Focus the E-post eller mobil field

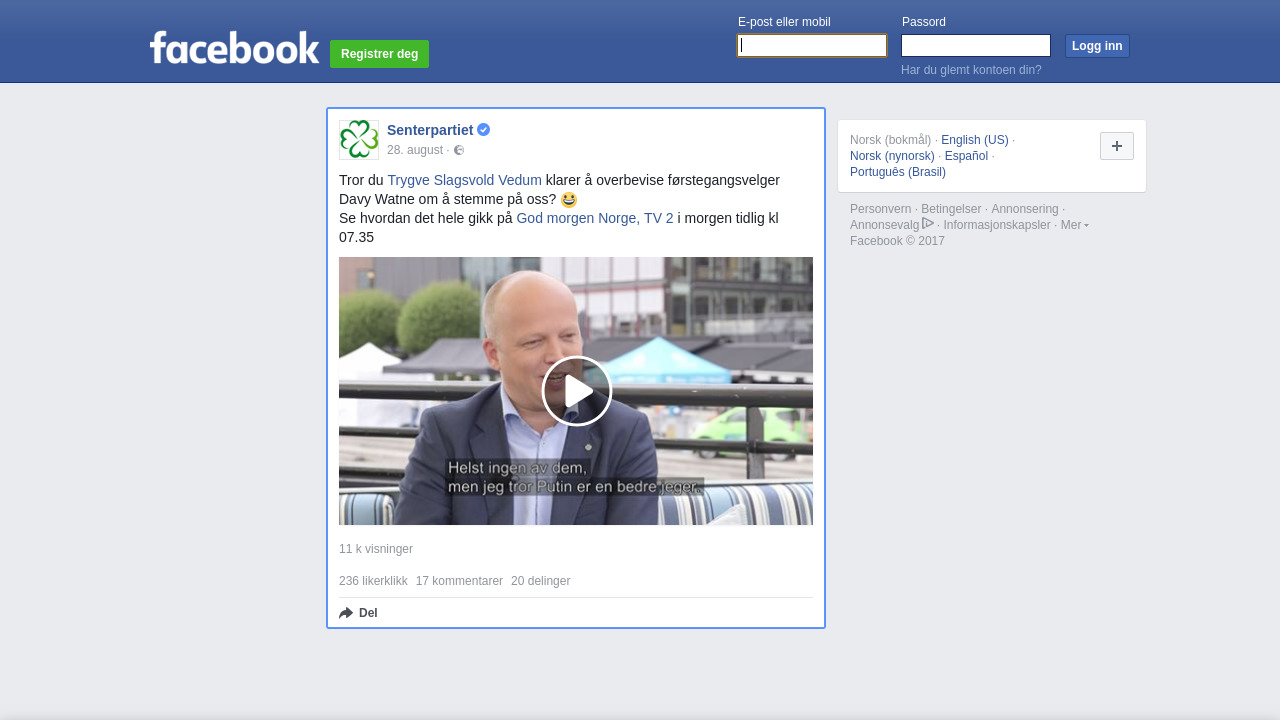tap(812, 46)
